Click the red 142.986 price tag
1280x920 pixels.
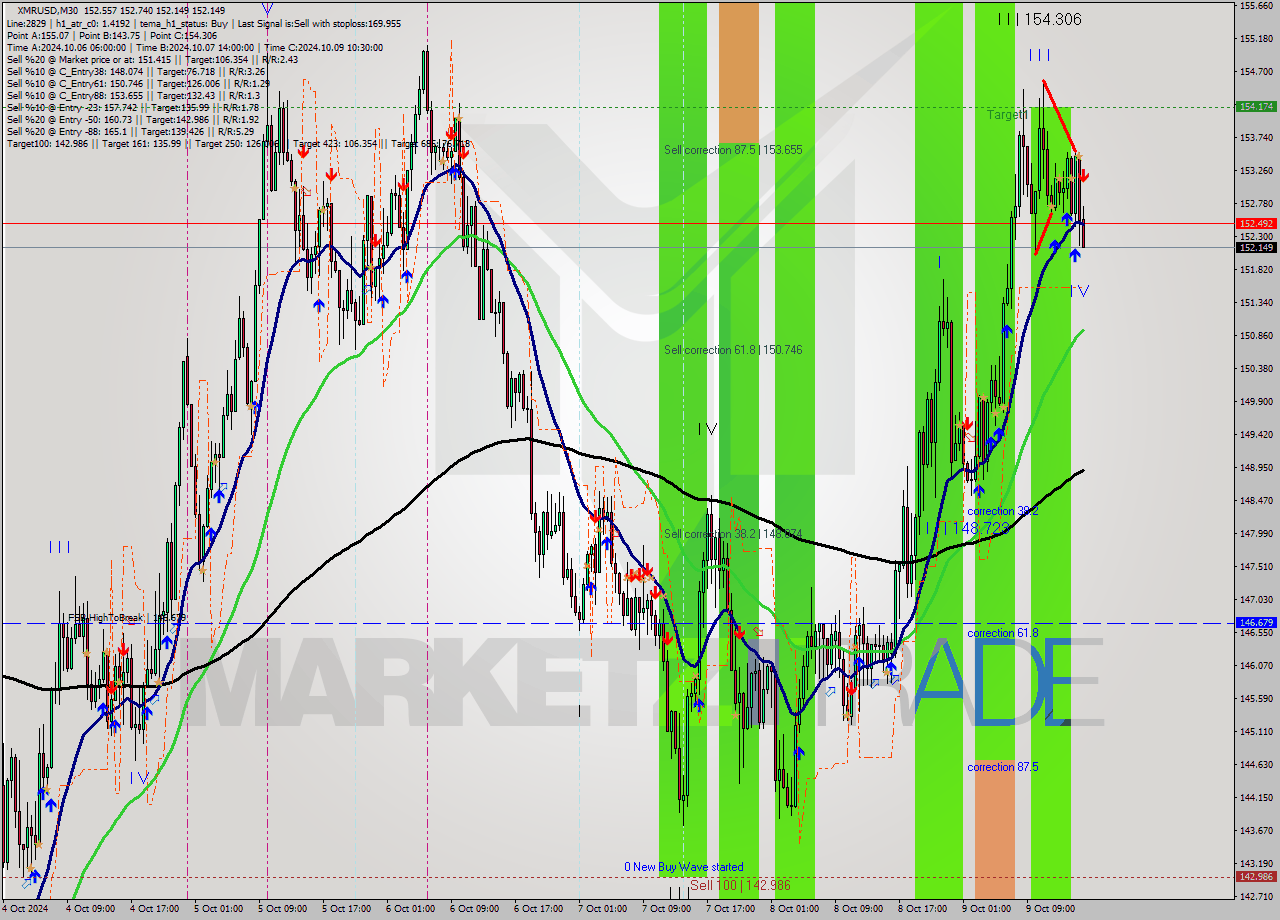[x=1256, y=877]
